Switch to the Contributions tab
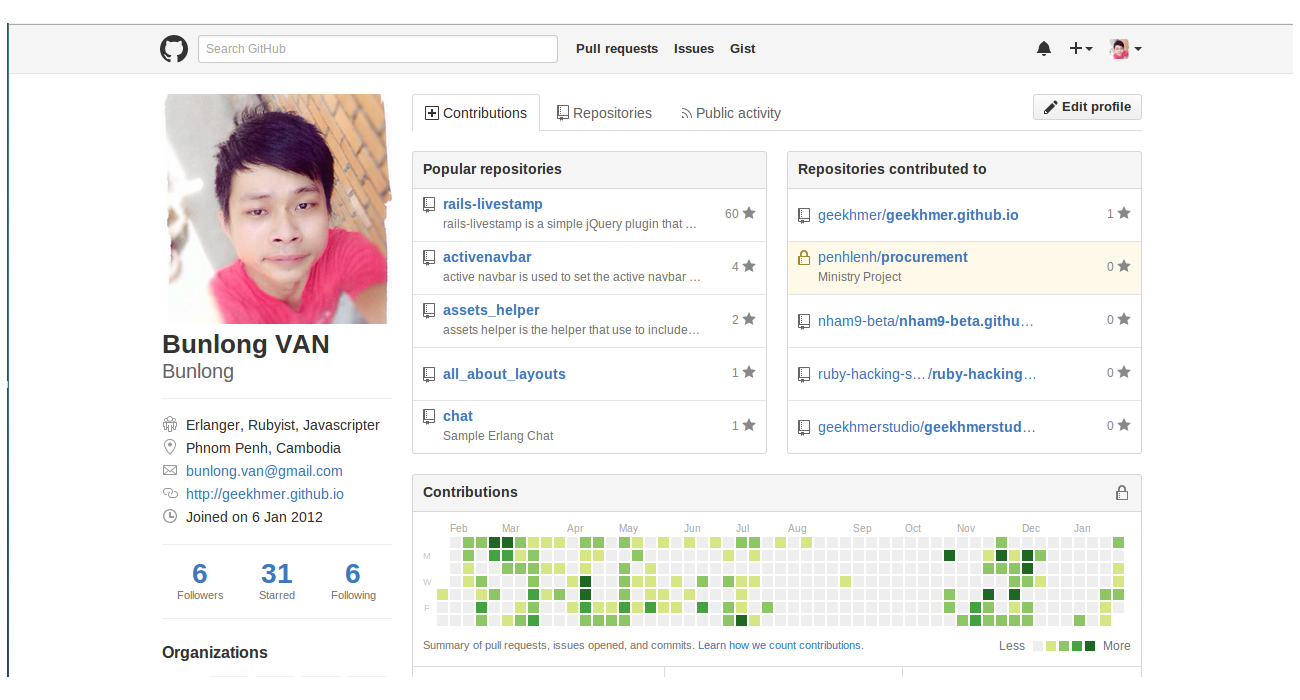The image size is (1300, 700). point(476,113)
